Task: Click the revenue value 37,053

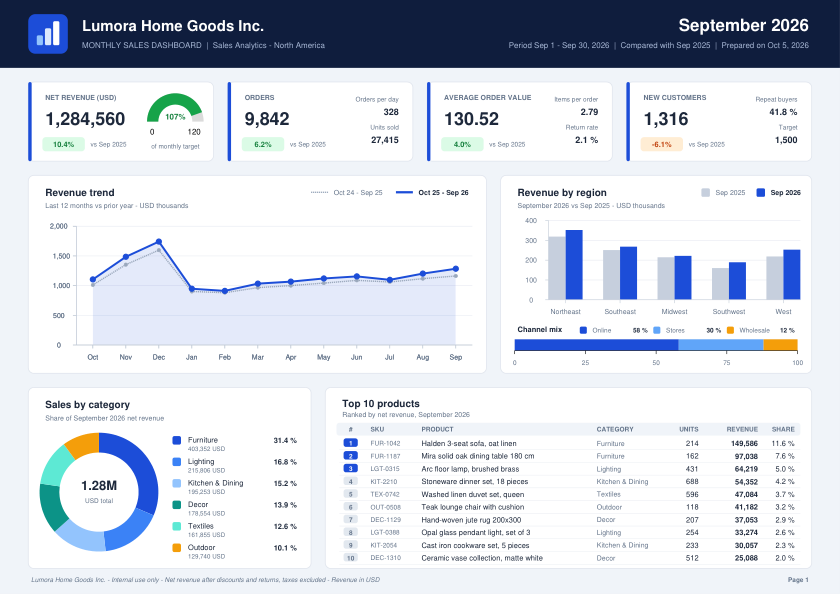Action: click(x=746, y=520)
